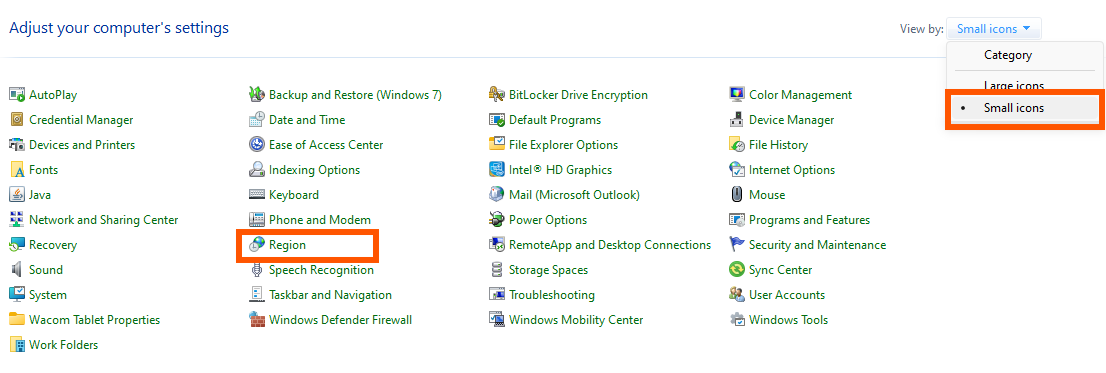Screen dimensions: 1106x373
Task: Click the Color Management monitor icon
Action: pyautogui.click(x=736, y=94)
